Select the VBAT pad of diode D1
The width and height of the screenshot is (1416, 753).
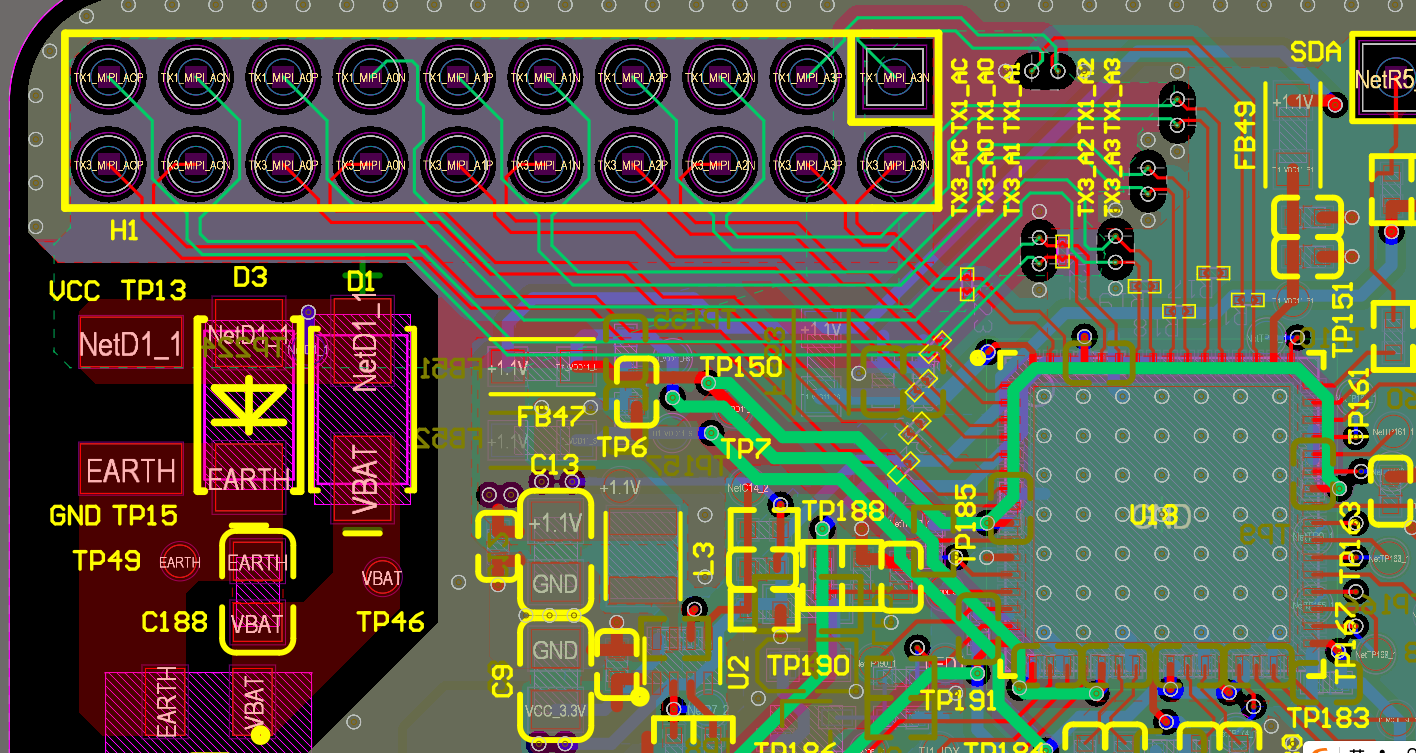pos(363,478)
